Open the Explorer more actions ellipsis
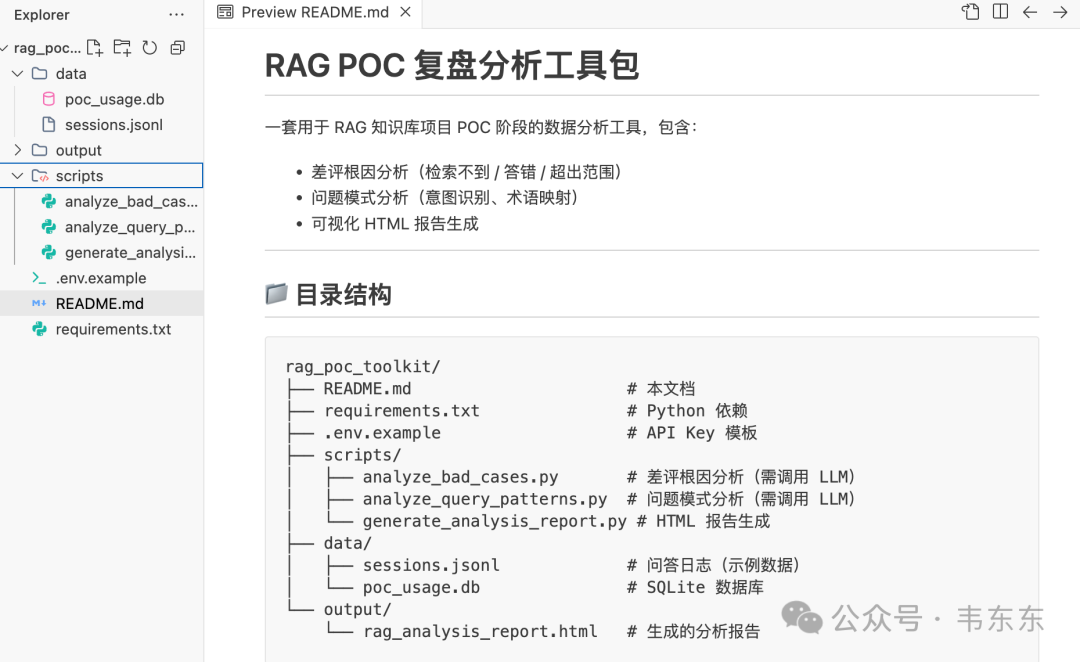This screenshot has width=1080, height=662. 177,15
